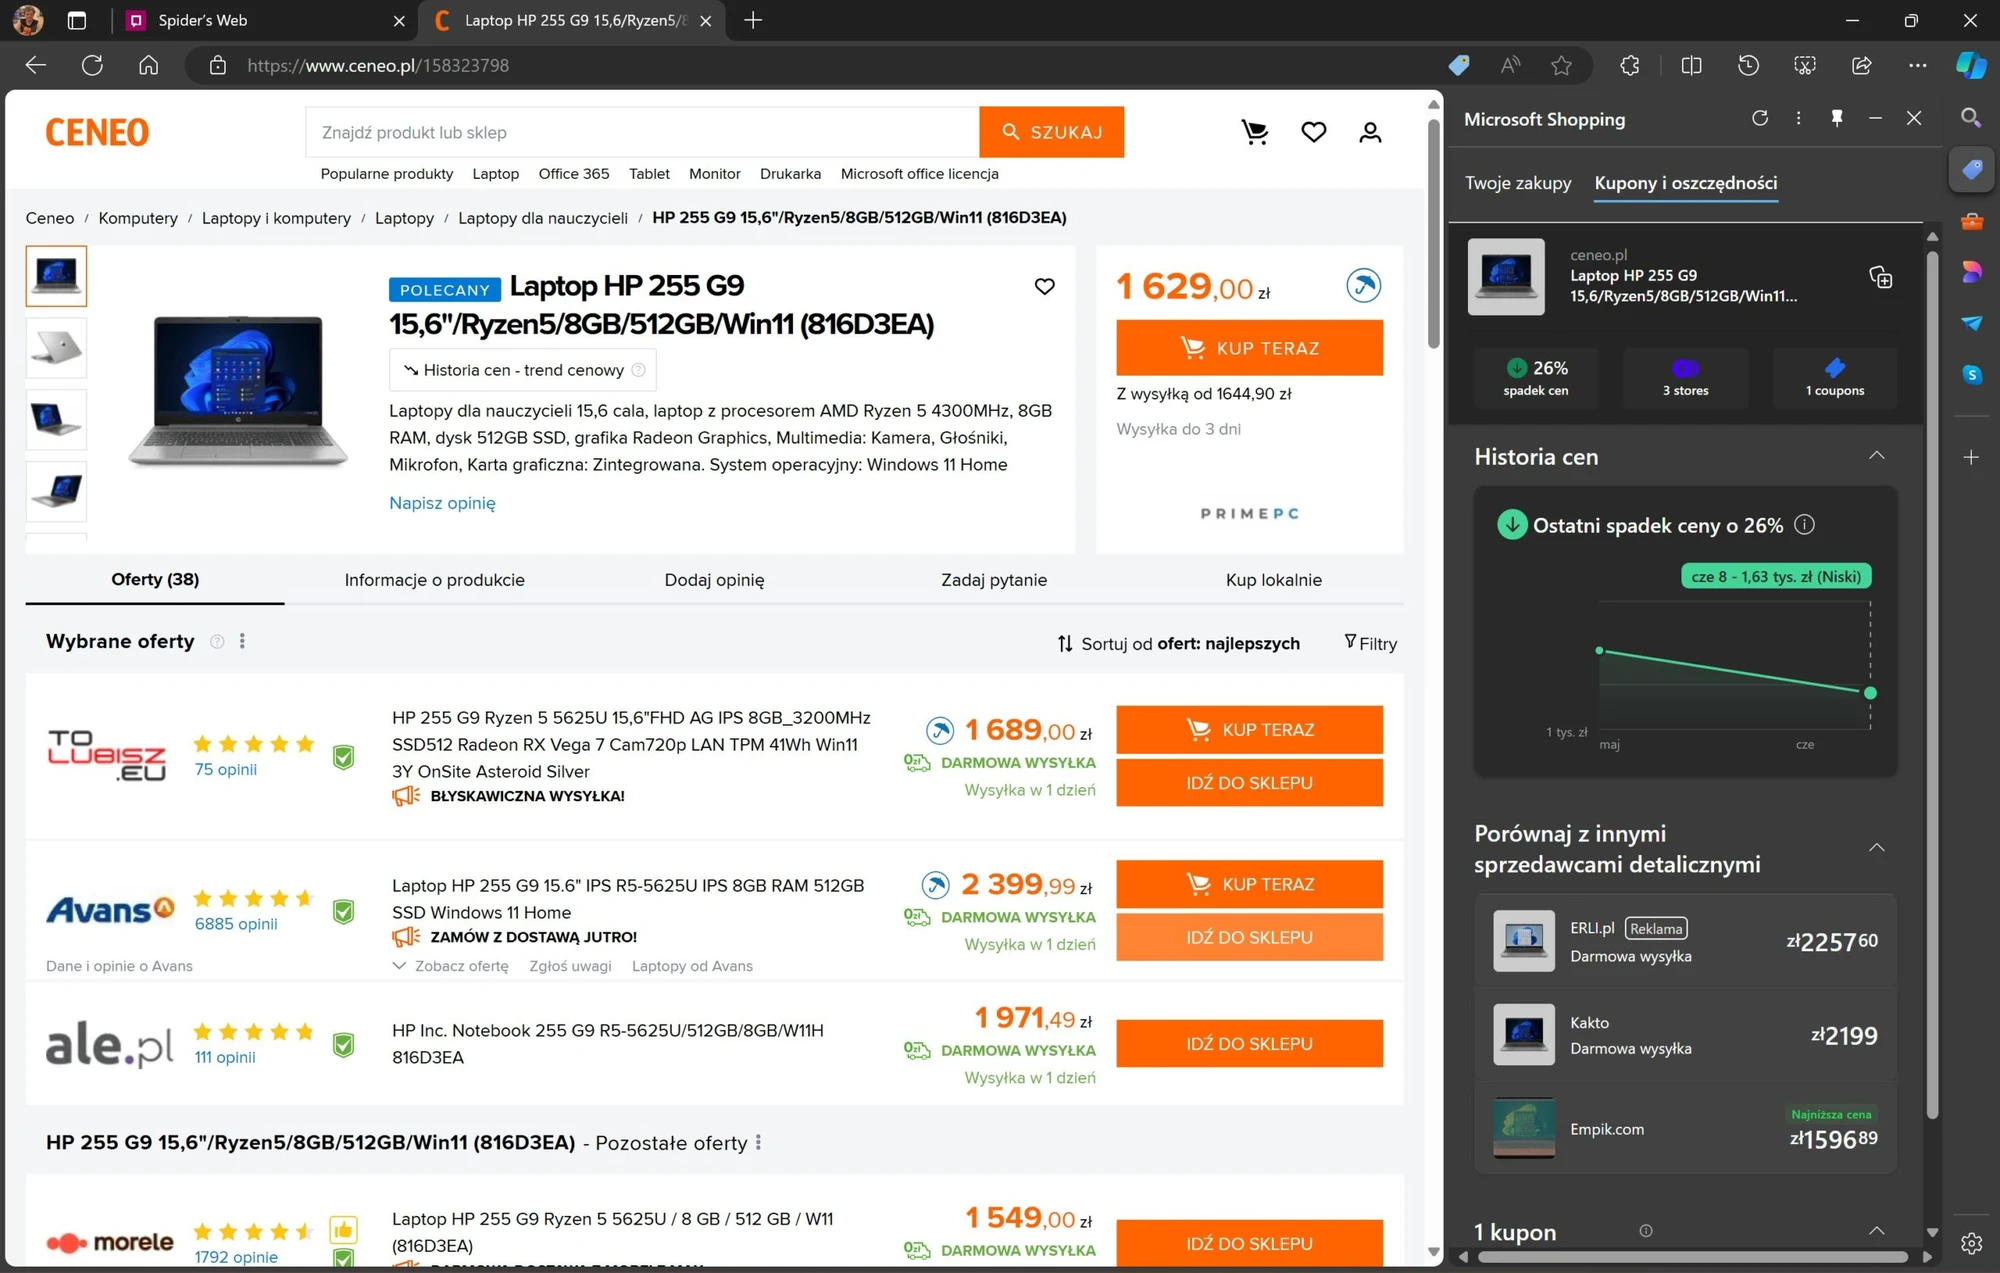Open browser History clock icon
This screenshot has height=1273, width=2000.
pyautogui.click(x=1748, y=65)
